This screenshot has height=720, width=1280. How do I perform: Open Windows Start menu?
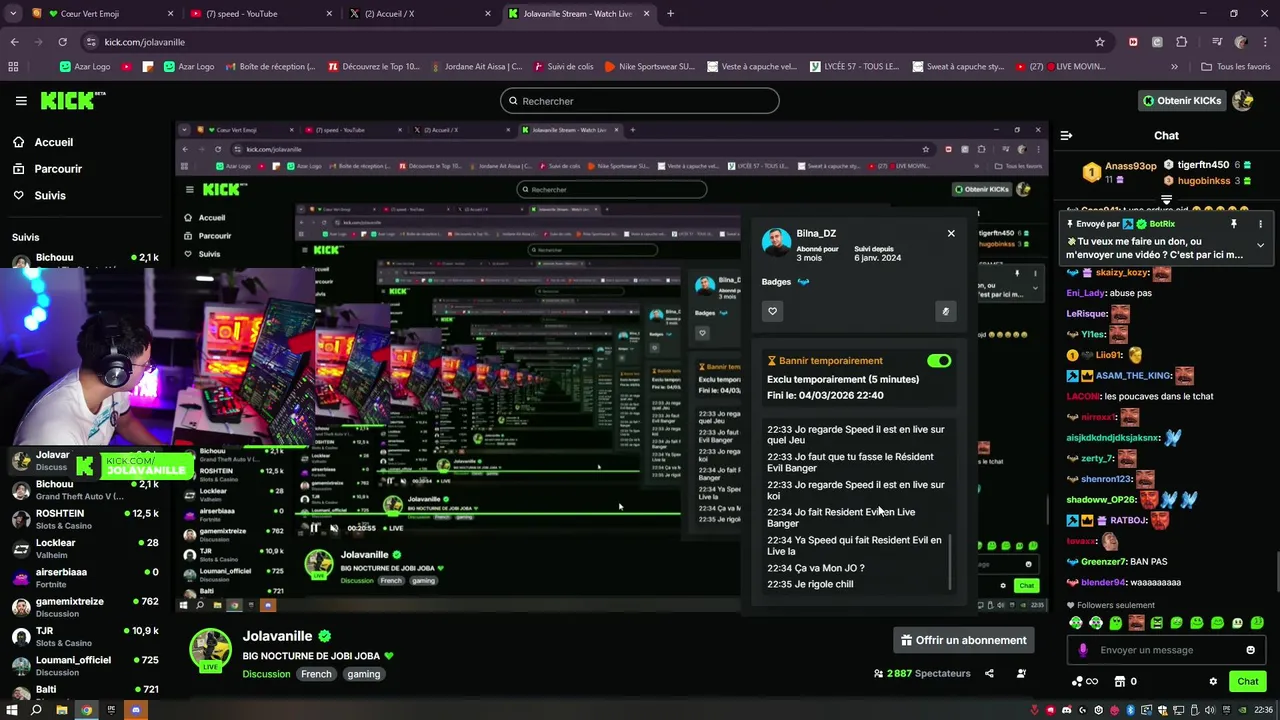(10, 710)
